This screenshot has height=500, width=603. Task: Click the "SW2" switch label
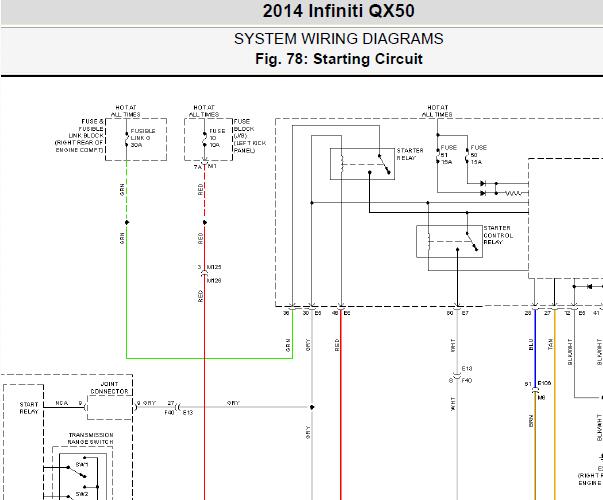coord(82,493)
